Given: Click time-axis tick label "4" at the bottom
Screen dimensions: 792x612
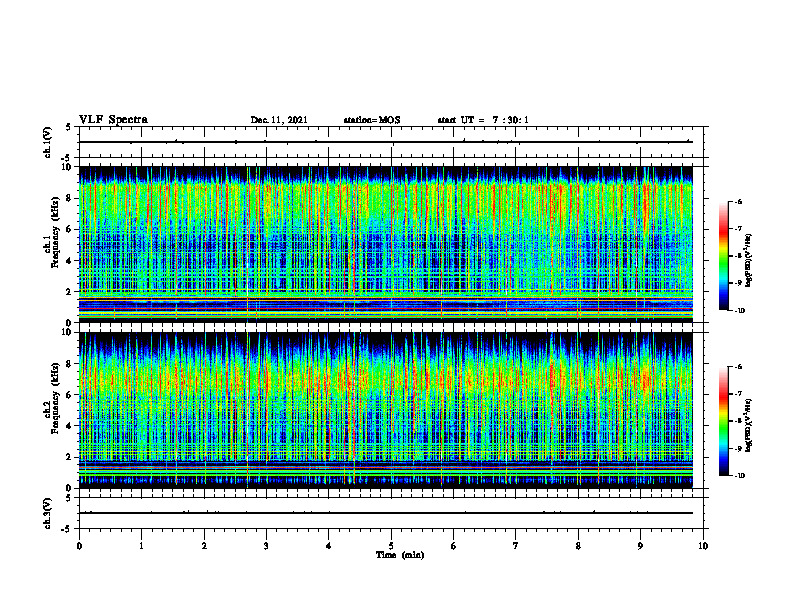Looking at the screenshot, I should click(329, 546).
